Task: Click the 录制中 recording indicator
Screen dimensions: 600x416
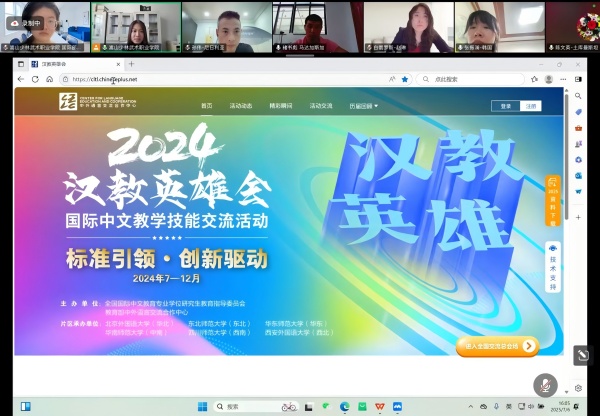Action: 25,23
